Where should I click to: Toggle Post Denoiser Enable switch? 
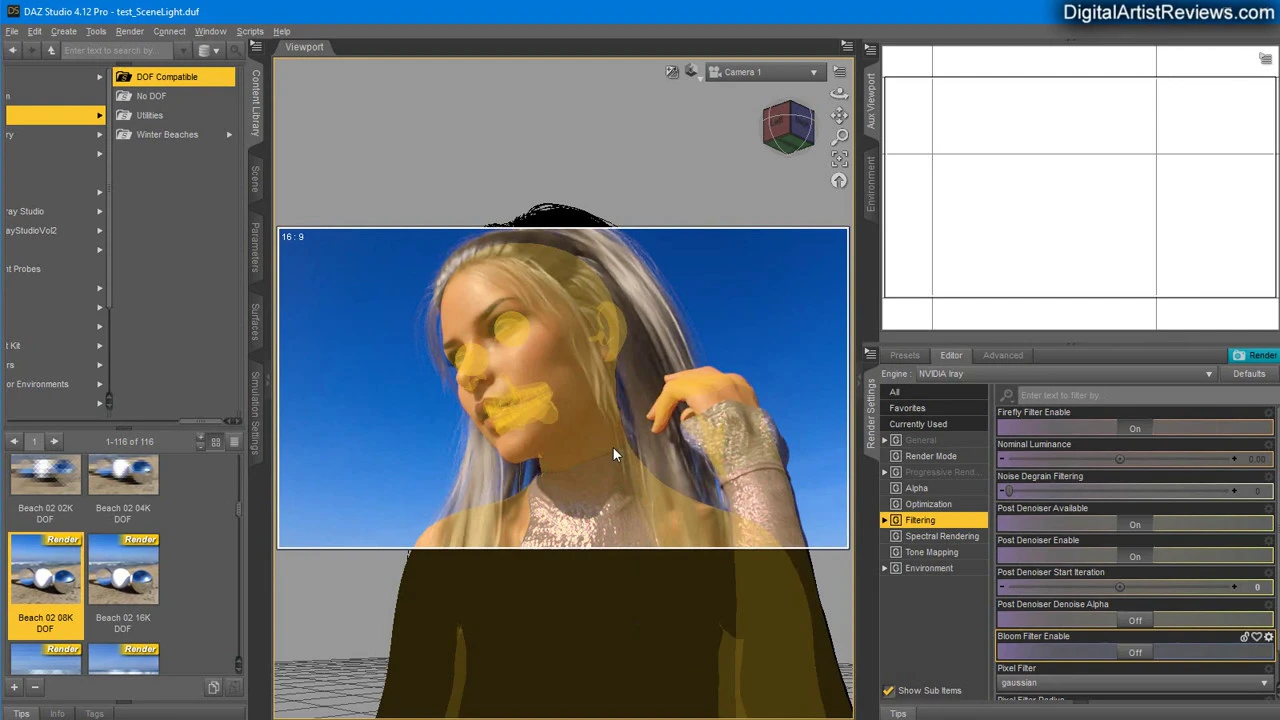pos(1135,556)
